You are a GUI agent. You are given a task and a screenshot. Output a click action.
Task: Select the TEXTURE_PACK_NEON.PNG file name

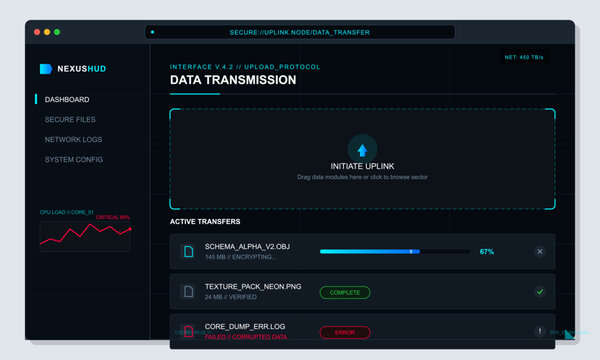point(253,287)
